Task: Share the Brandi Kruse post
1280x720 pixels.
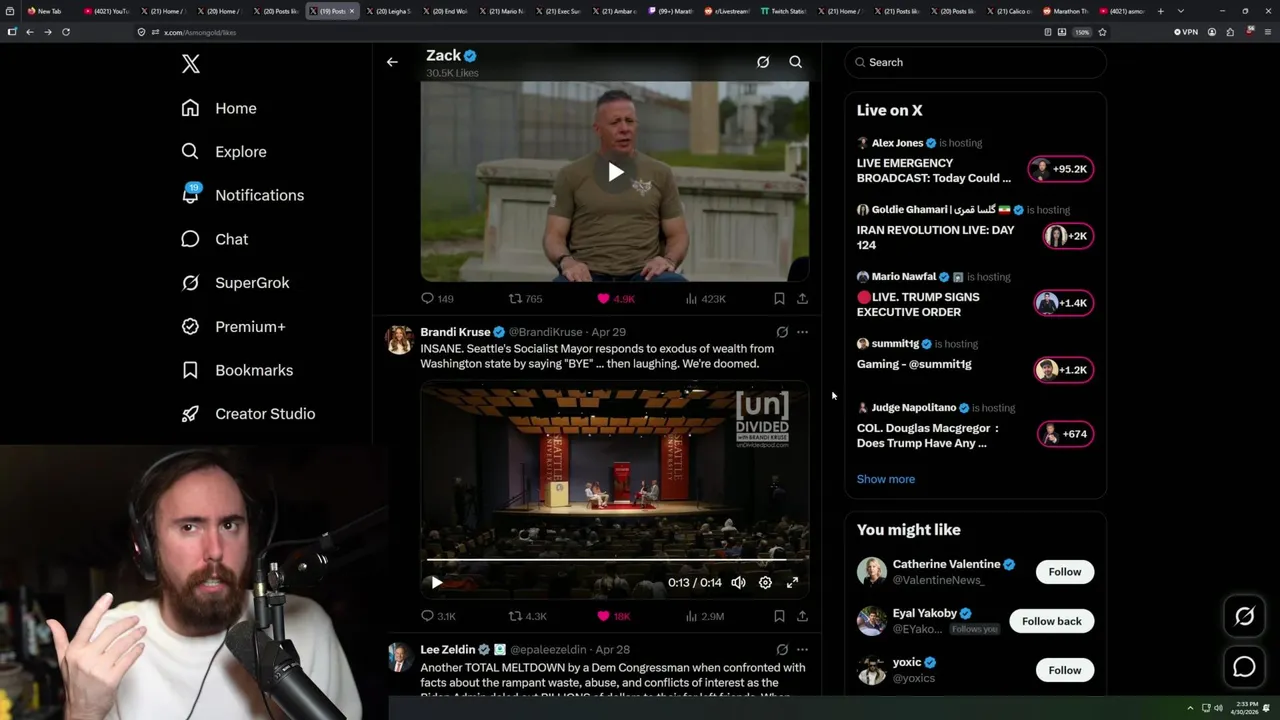Action: [x=802, y=616]
